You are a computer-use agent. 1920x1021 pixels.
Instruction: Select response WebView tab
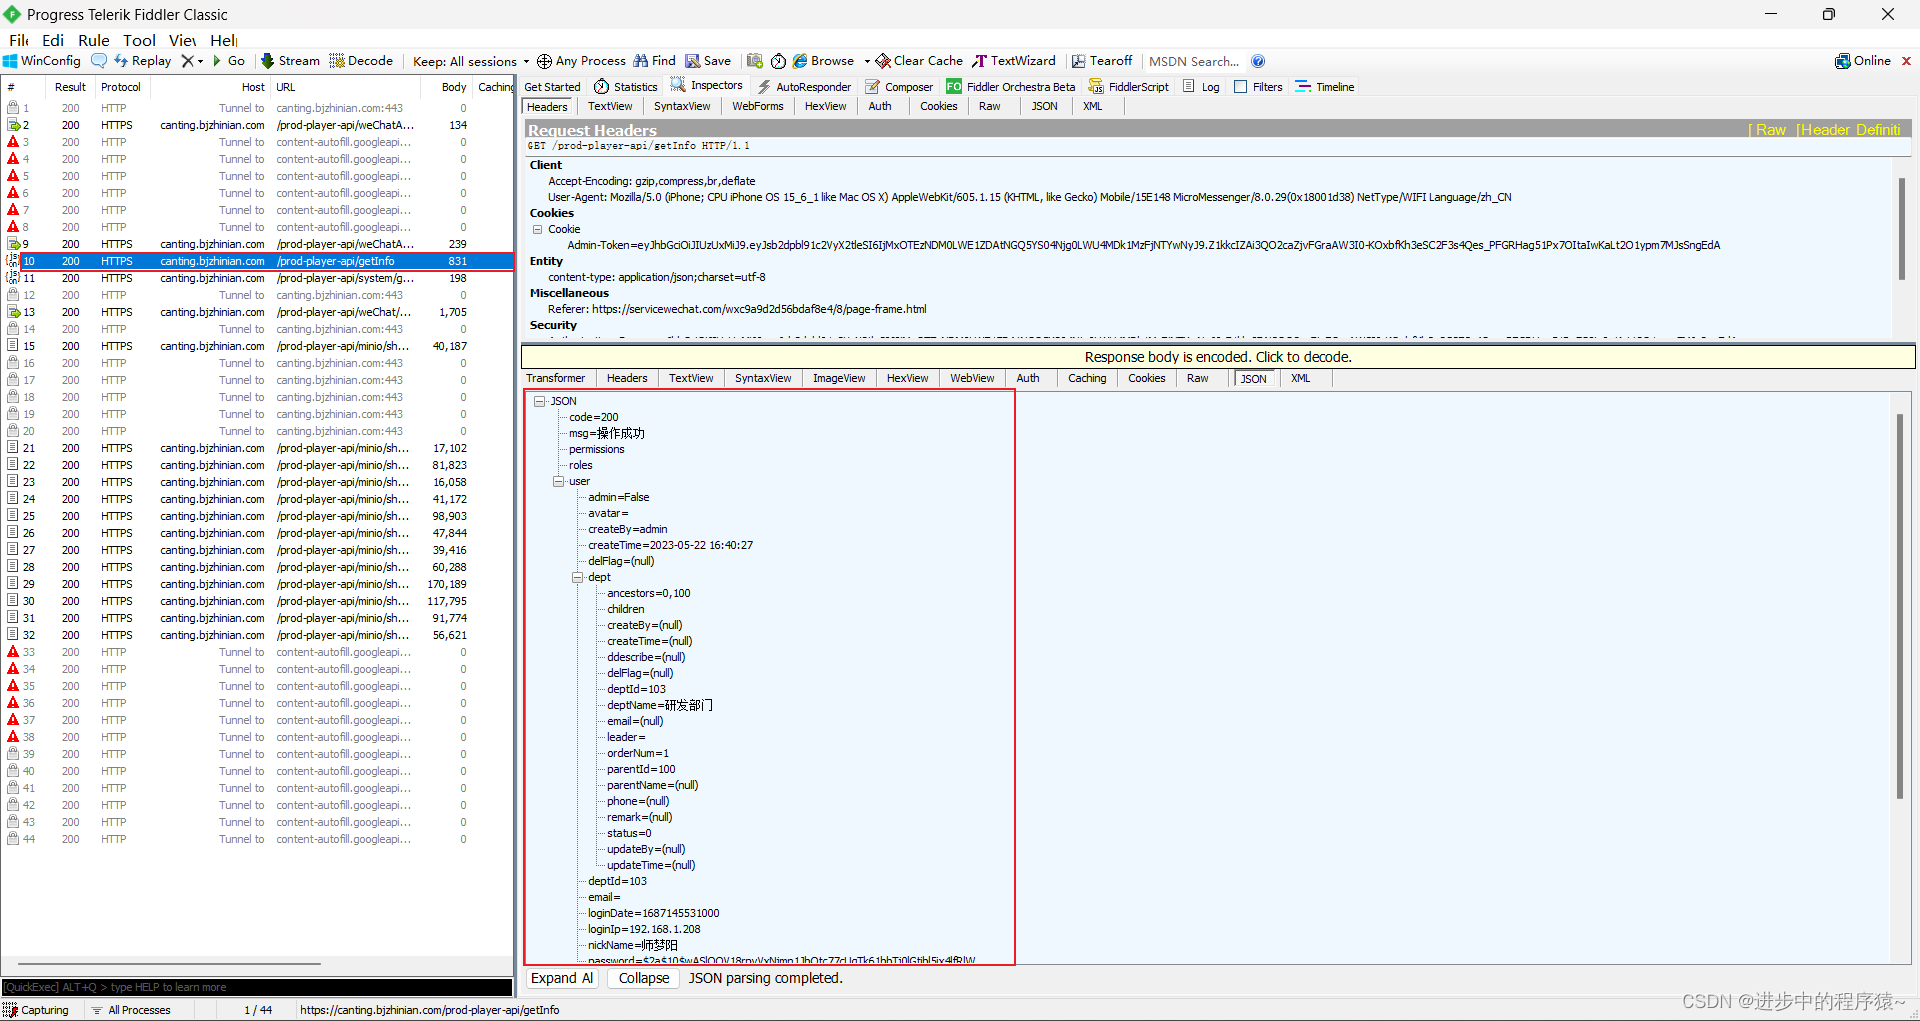(972, 378)
